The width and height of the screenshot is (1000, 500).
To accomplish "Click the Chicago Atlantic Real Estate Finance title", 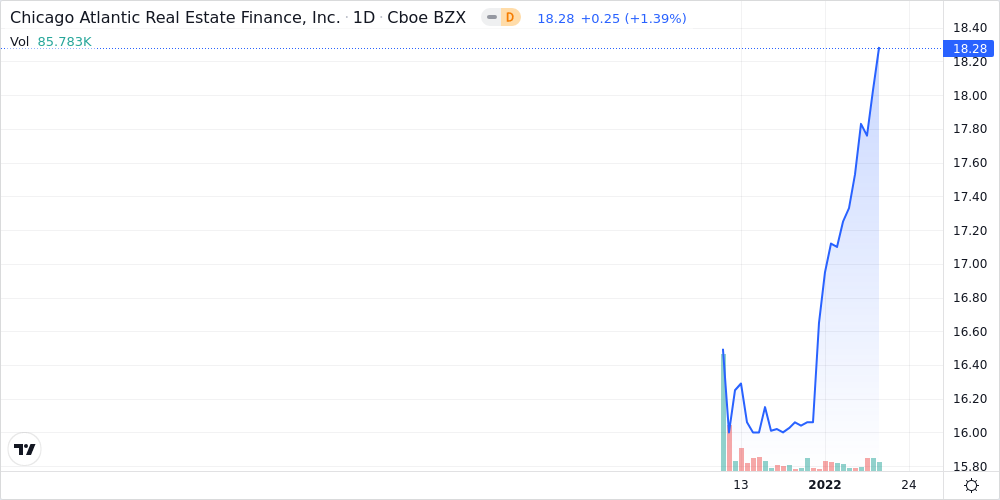I will (175, 18).
